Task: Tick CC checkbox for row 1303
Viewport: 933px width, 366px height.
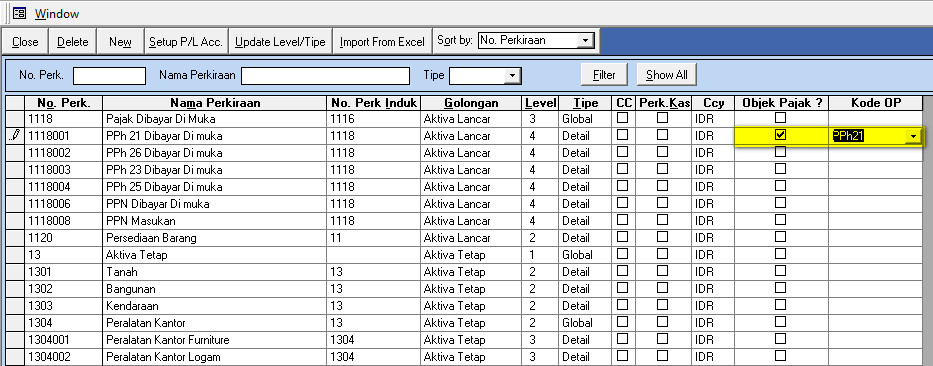Action: (x=622, y=305)
